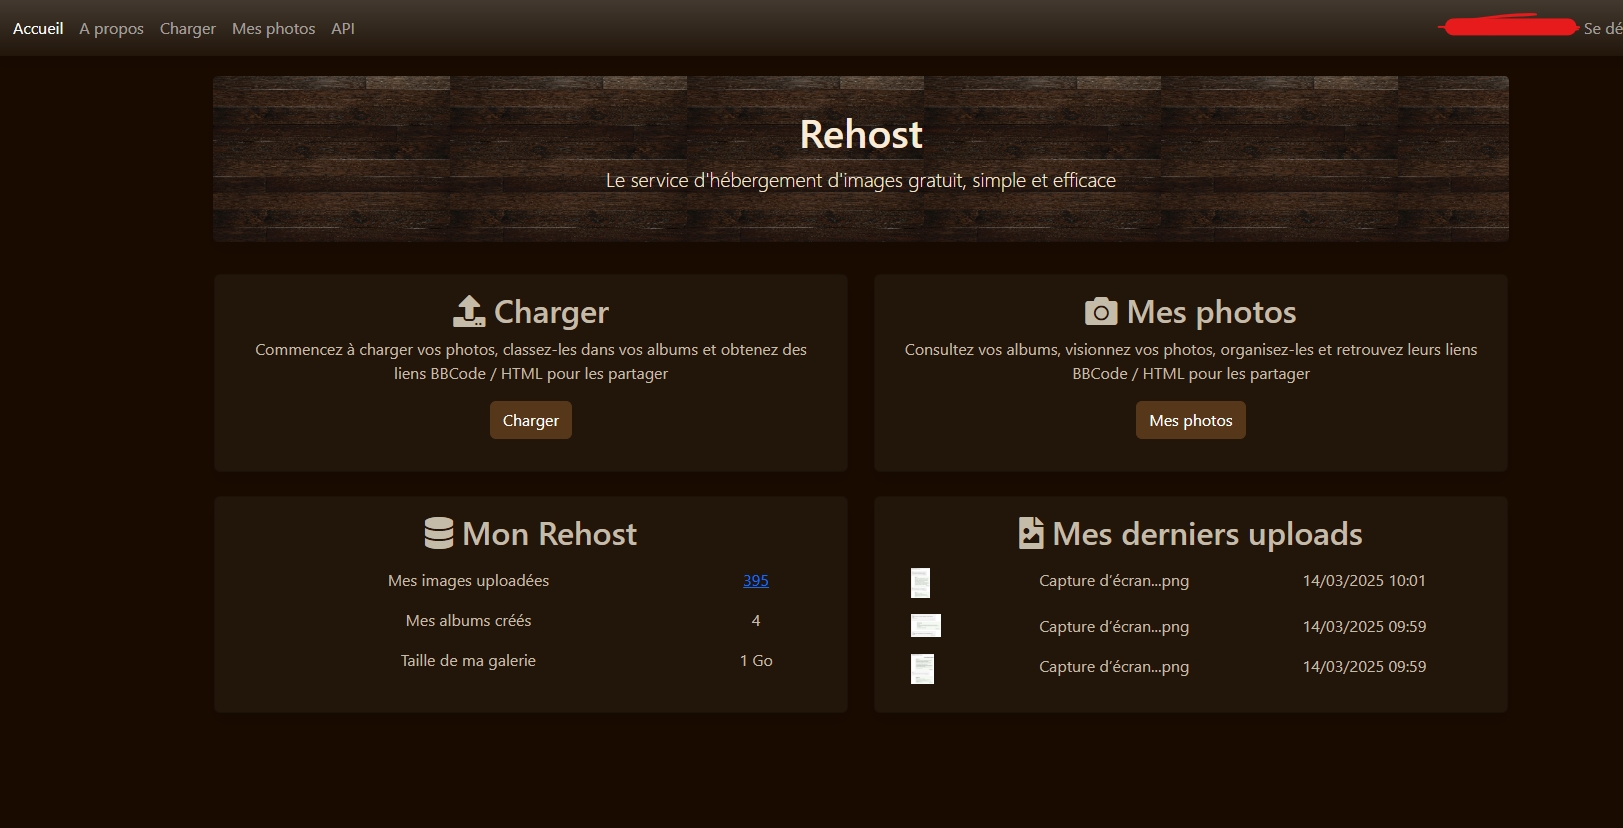Click the file name in the second upload row
The width and height of the screenshot is (1623, 828).
click(x=1114, y=626)
